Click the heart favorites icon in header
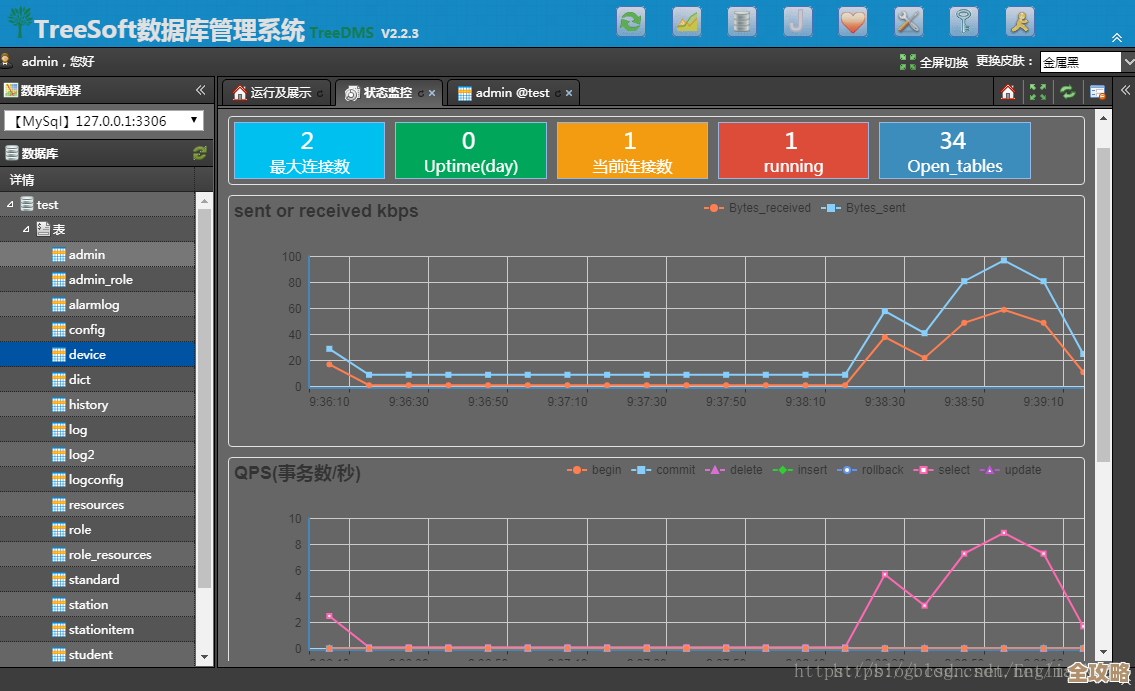The image size is (1135, 691). [x=852, y=22]
